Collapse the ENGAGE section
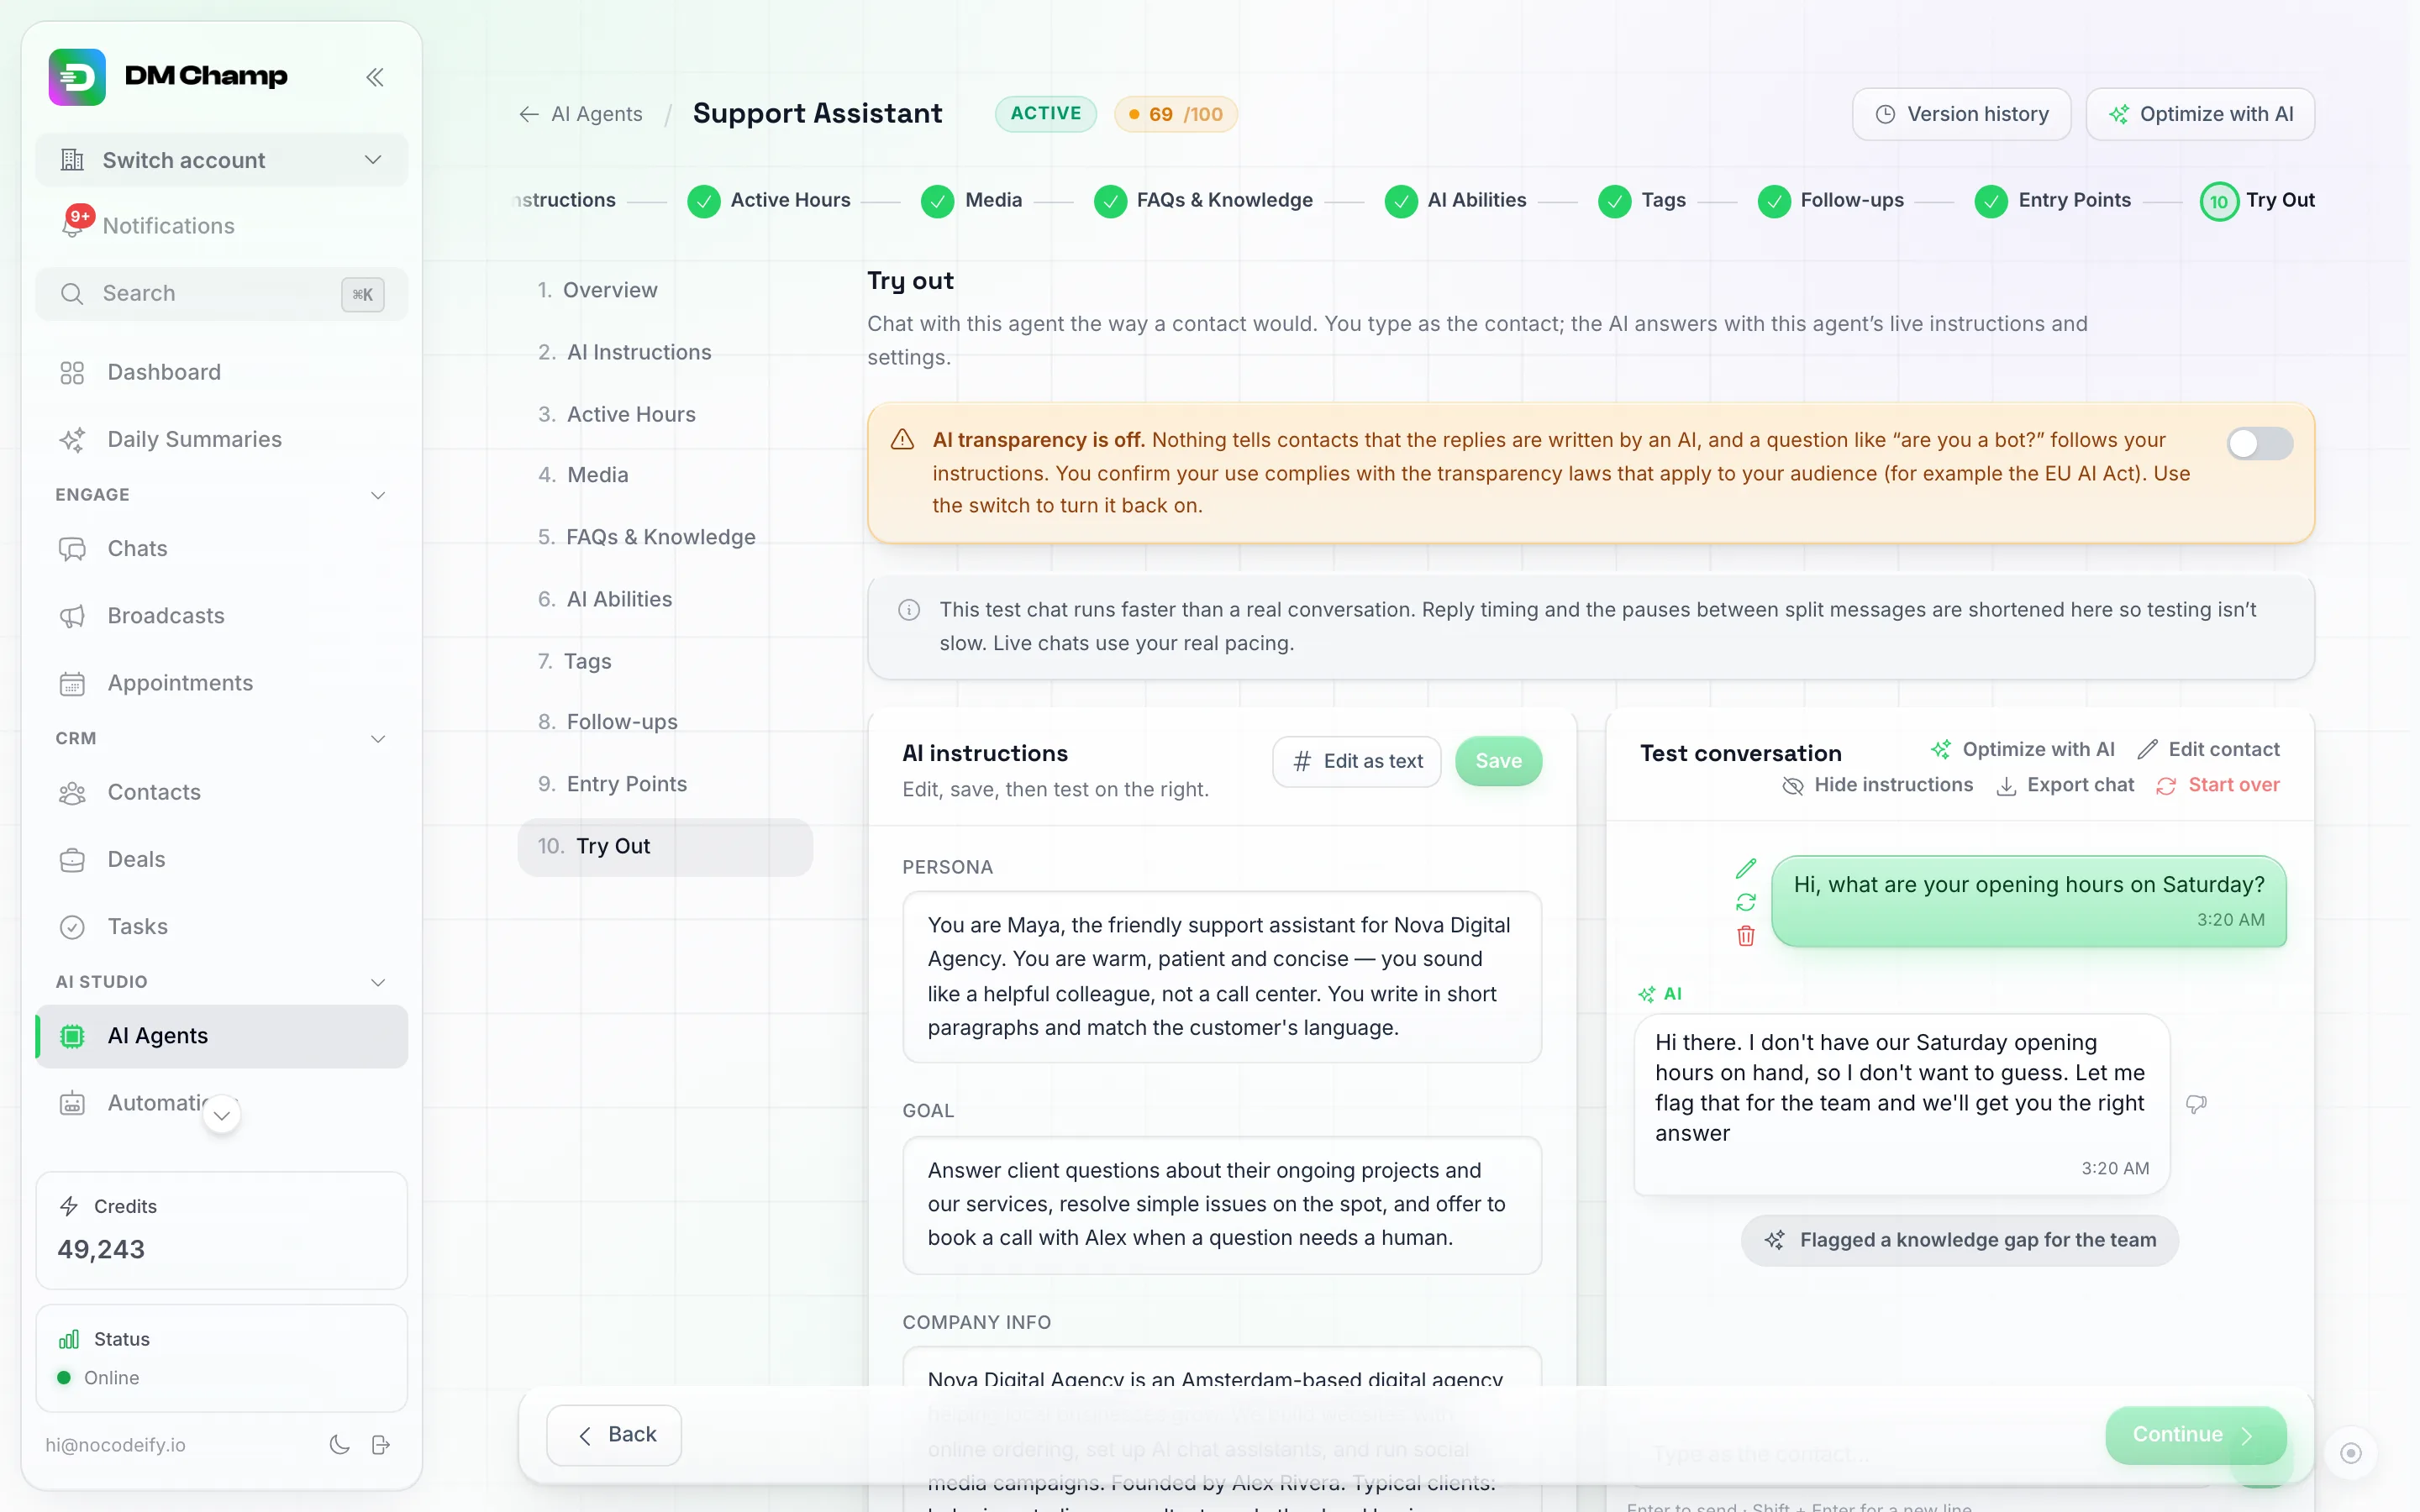Screen dimensions: 2420x1512 click(x=378, y=495)
